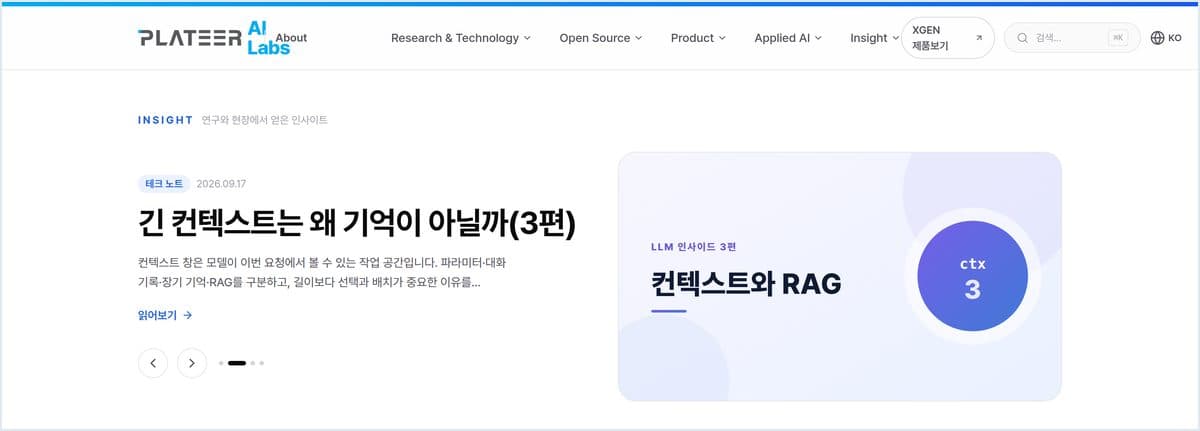Click the XGEN 제품보기 button

pos(947,38)
